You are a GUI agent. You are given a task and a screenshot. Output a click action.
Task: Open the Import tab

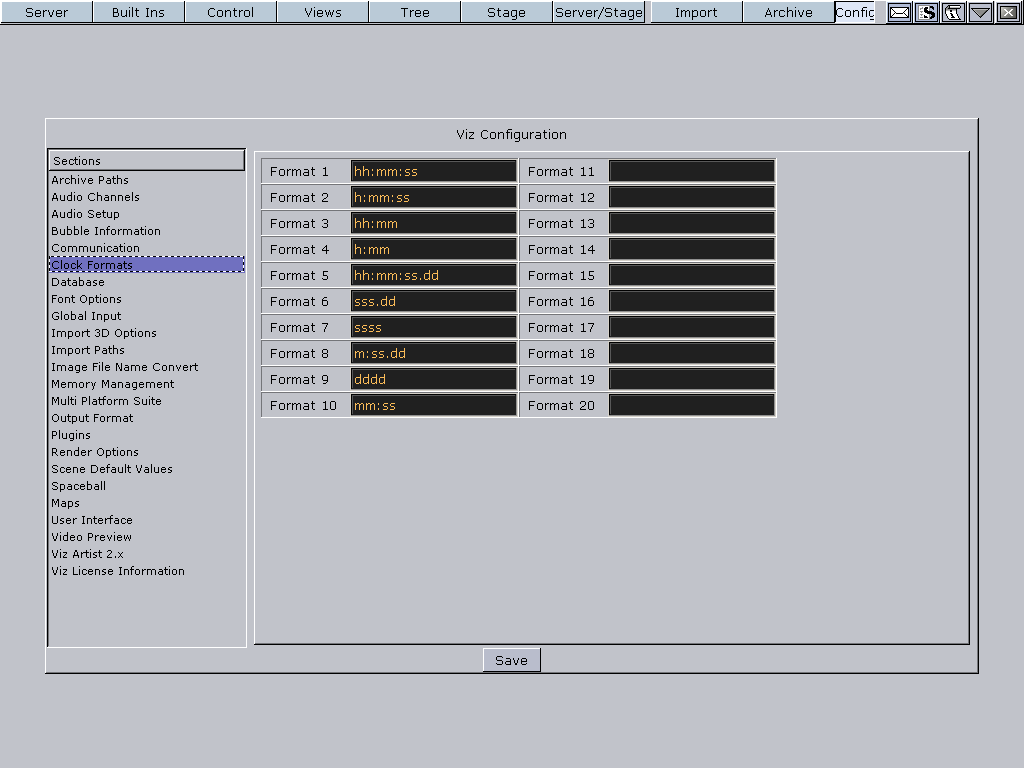pos(696,12)
